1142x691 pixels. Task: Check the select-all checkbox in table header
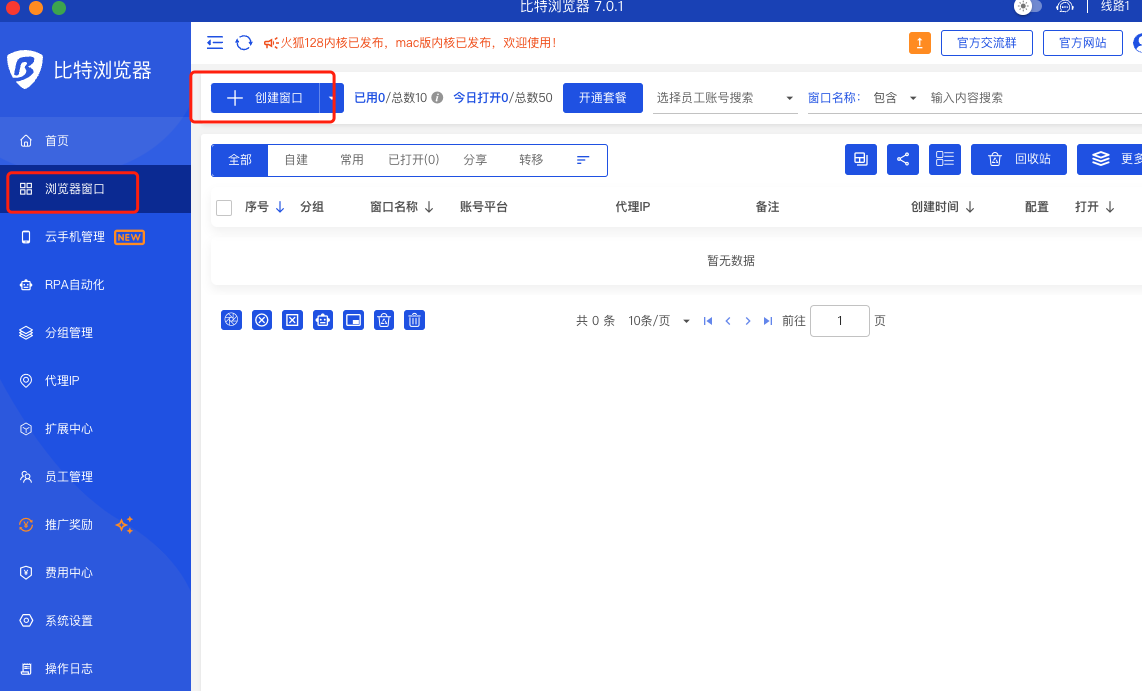click(x=224, y=208)
